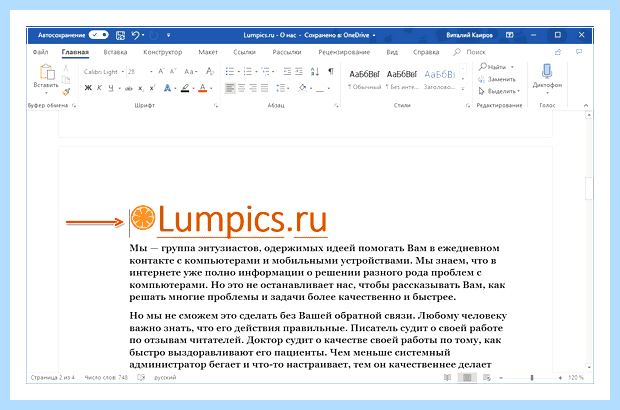
Task: Toggle the Автосохранение switch
Action: tap(98, 35)
